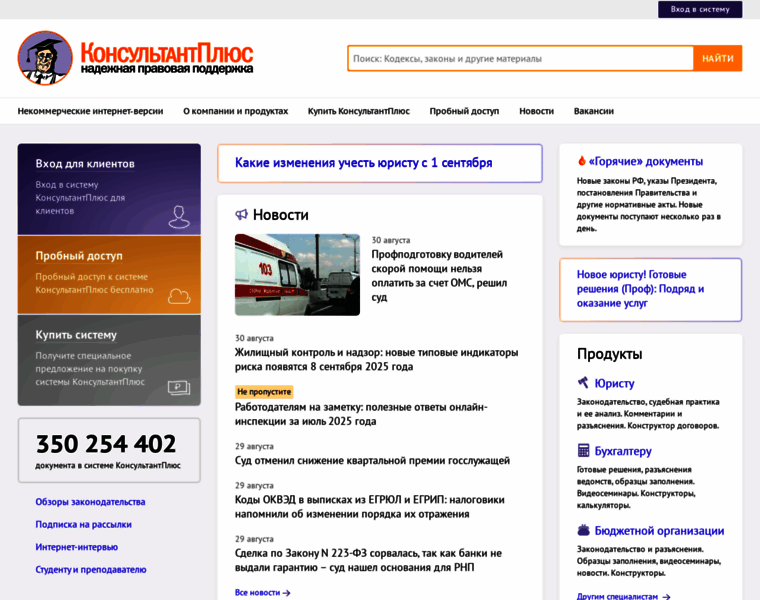Open news about Коды ОКВЭД в выписках
The image size is (760, 600).
(x=369, y=506)
